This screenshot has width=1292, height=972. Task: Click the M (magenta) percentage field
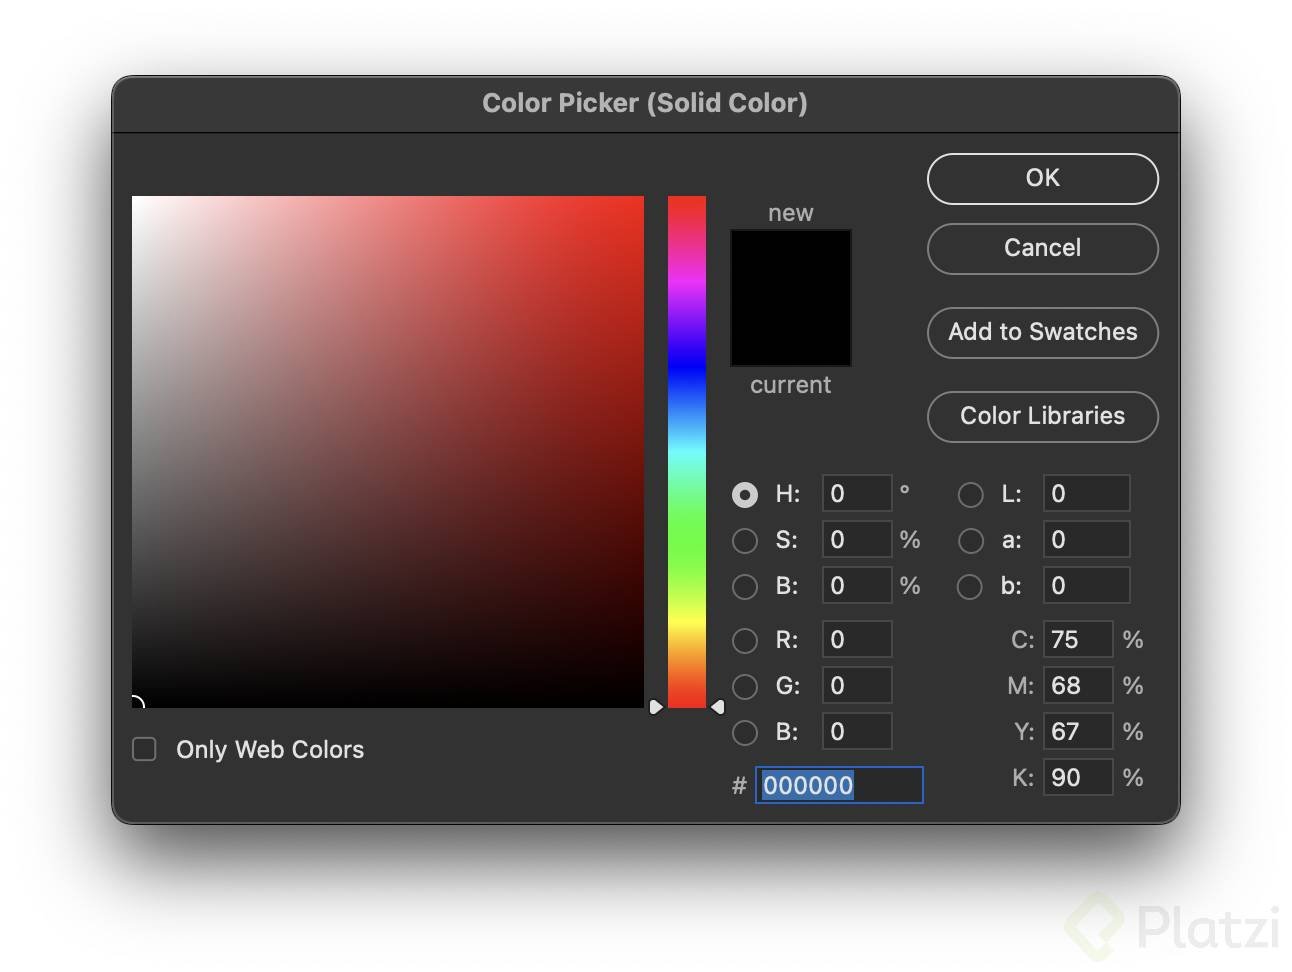point(1078,686)
